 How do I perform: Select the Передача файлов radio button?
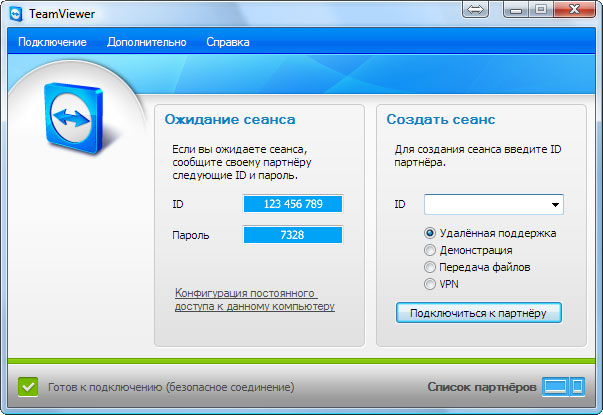click(x=430, y=267)
